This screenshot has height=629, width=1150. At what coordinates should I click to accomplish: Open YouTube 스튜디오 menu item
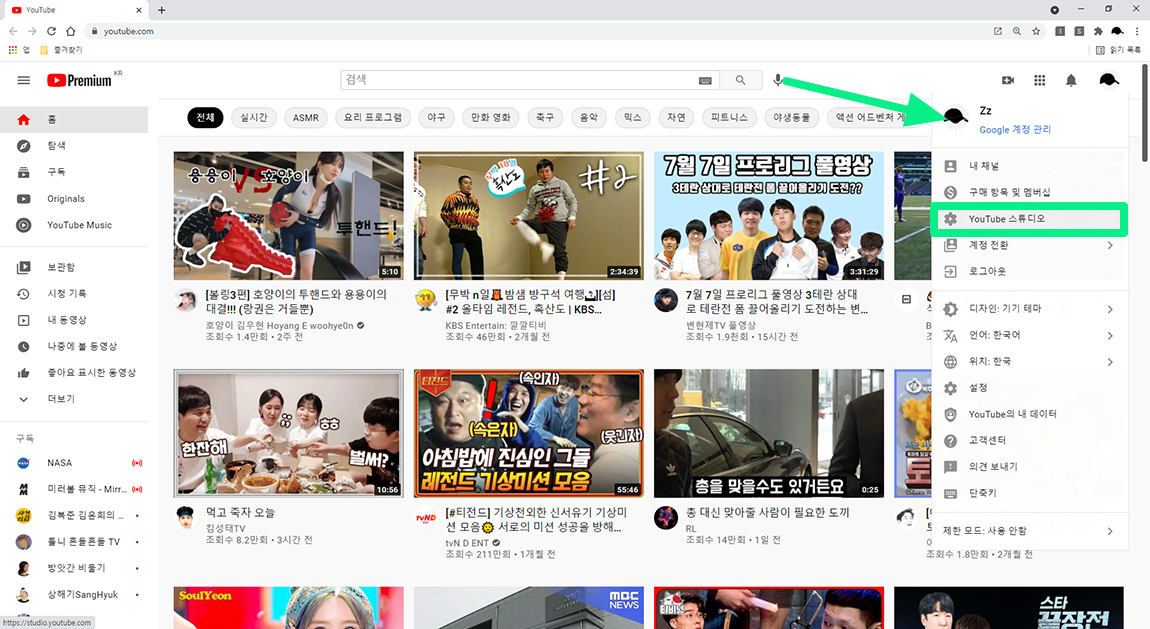coord(1030,219)
